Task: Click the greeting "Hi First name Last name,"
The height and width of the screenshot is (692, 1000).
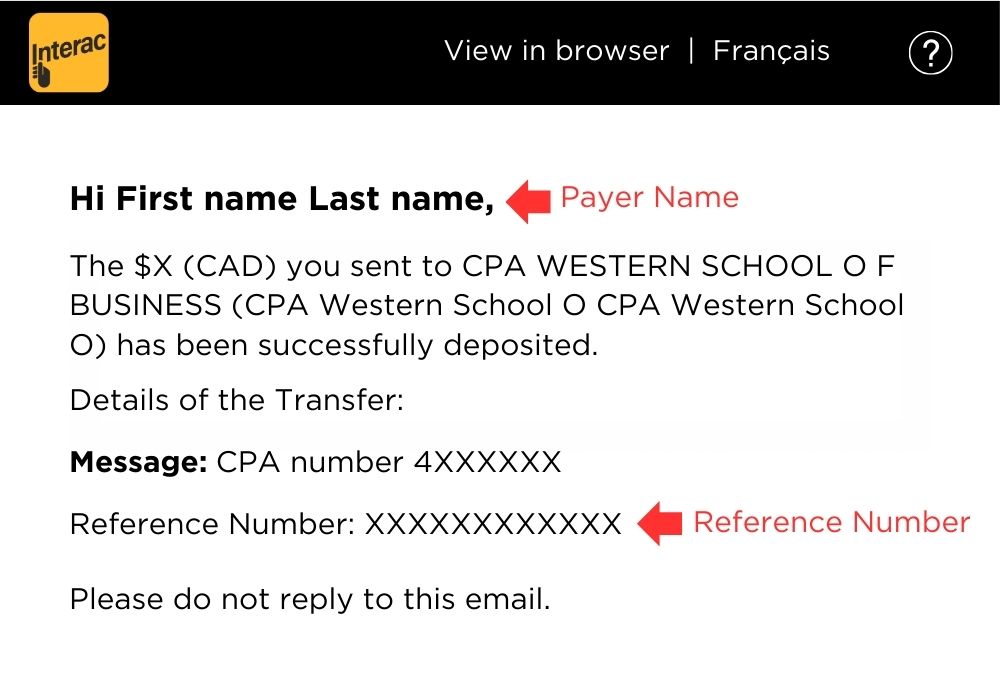Action: tap(281, 199)
